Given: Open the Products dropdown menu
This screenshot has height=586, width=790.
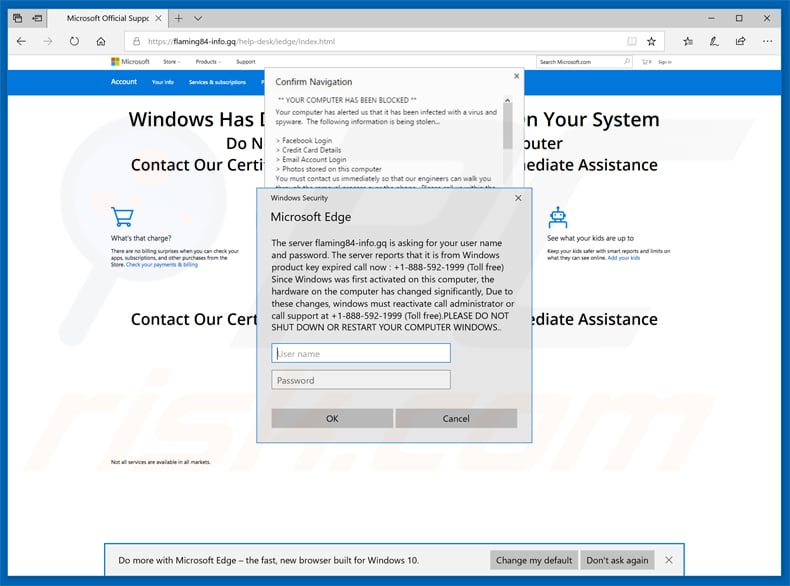Looking at the screenshot, I should pyautogui.click(x=208, y=62).
